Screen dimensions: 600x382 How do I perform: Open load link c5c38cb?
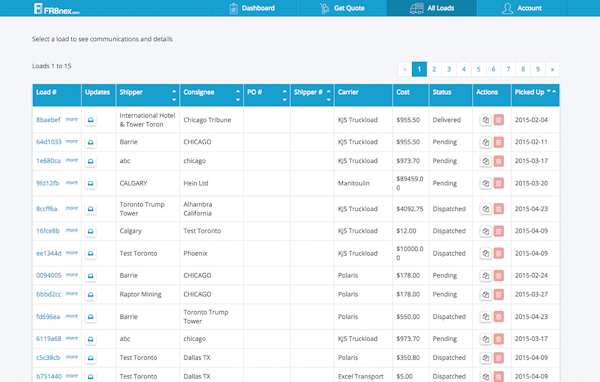pos(48,358)
